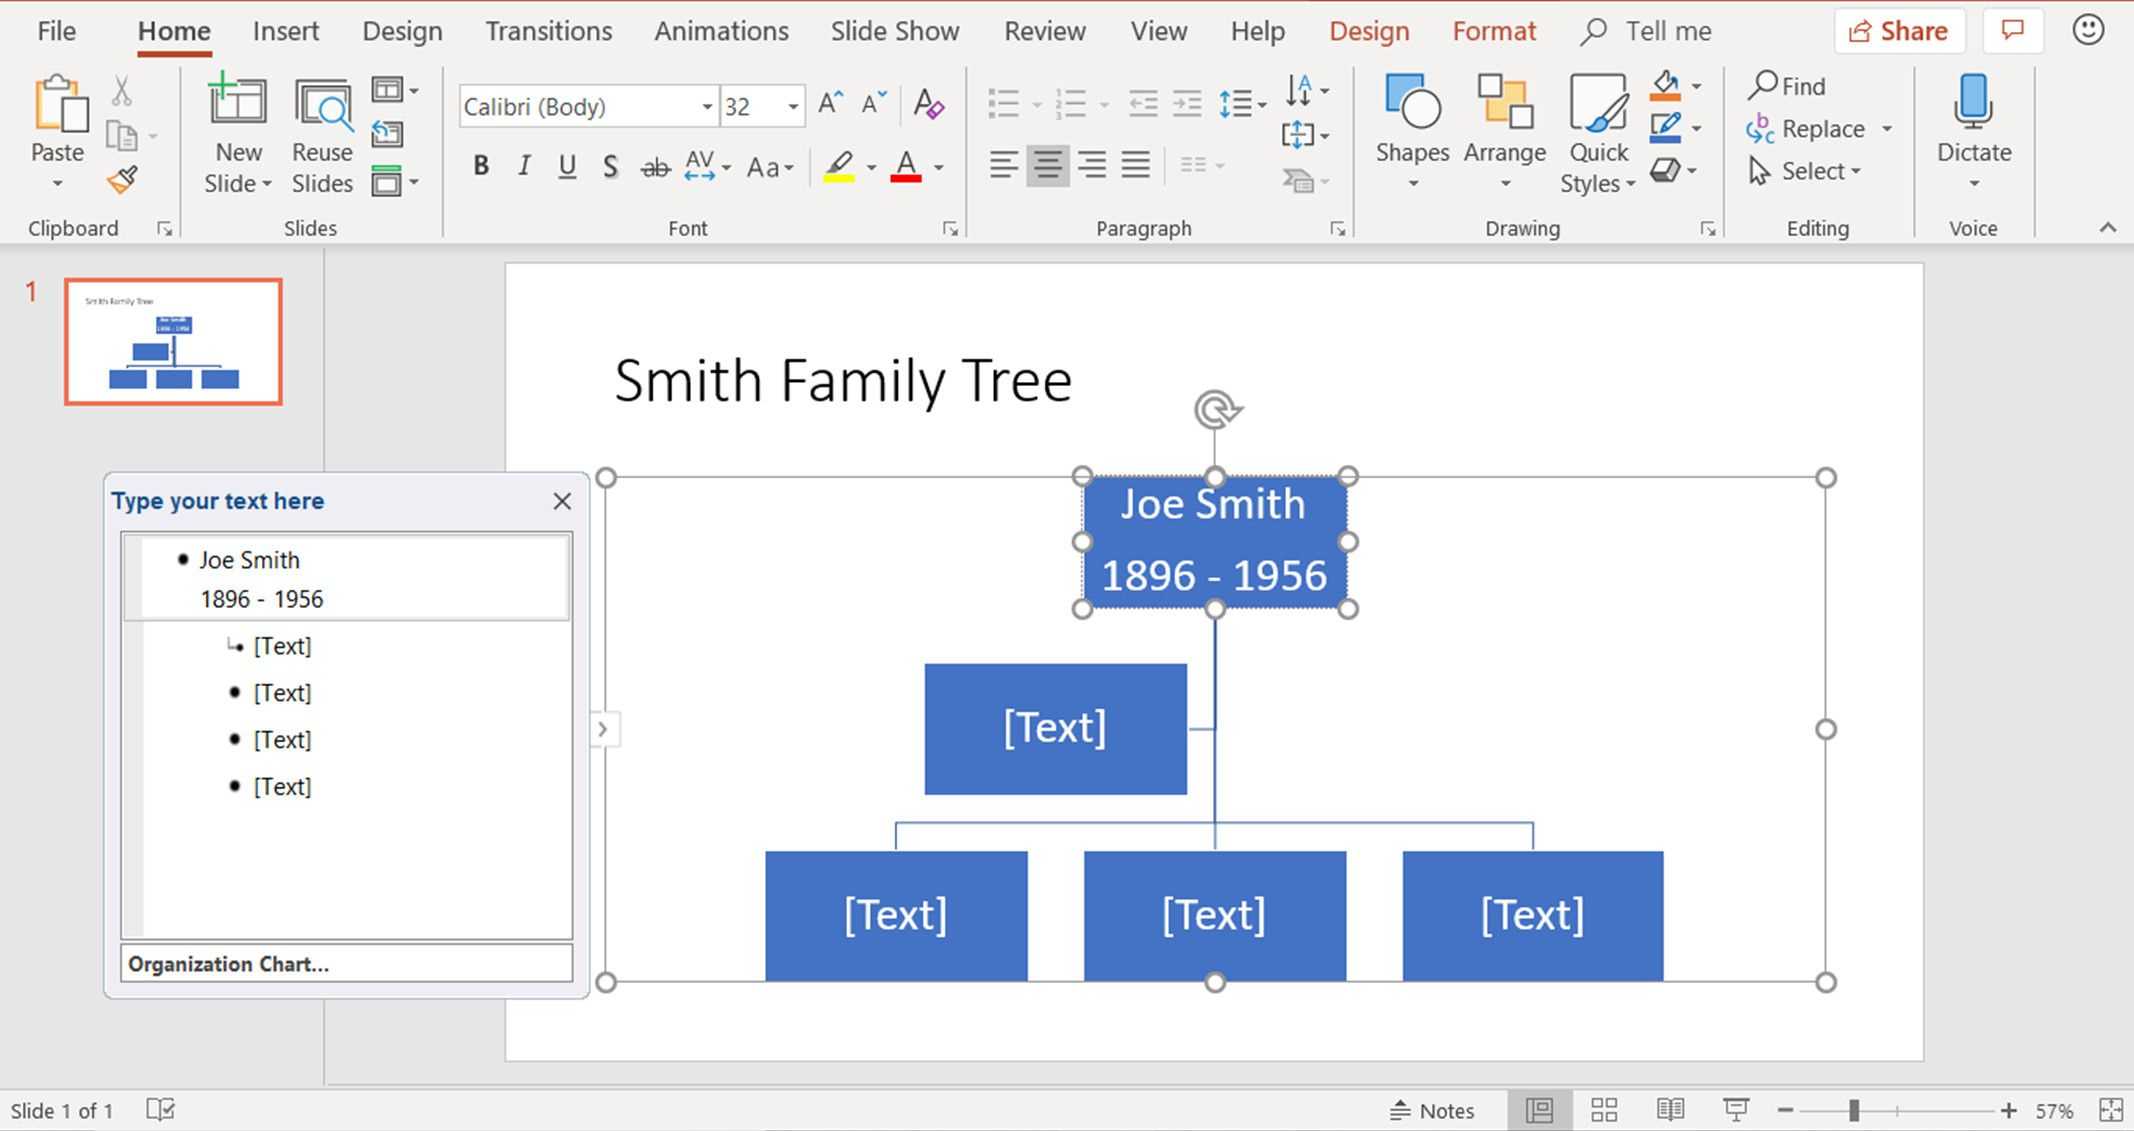Screen dimensions: 2134x1131
Task: Toggle Bold formatting on selected text
Action: pyautogui.click(x=480, y=169)
